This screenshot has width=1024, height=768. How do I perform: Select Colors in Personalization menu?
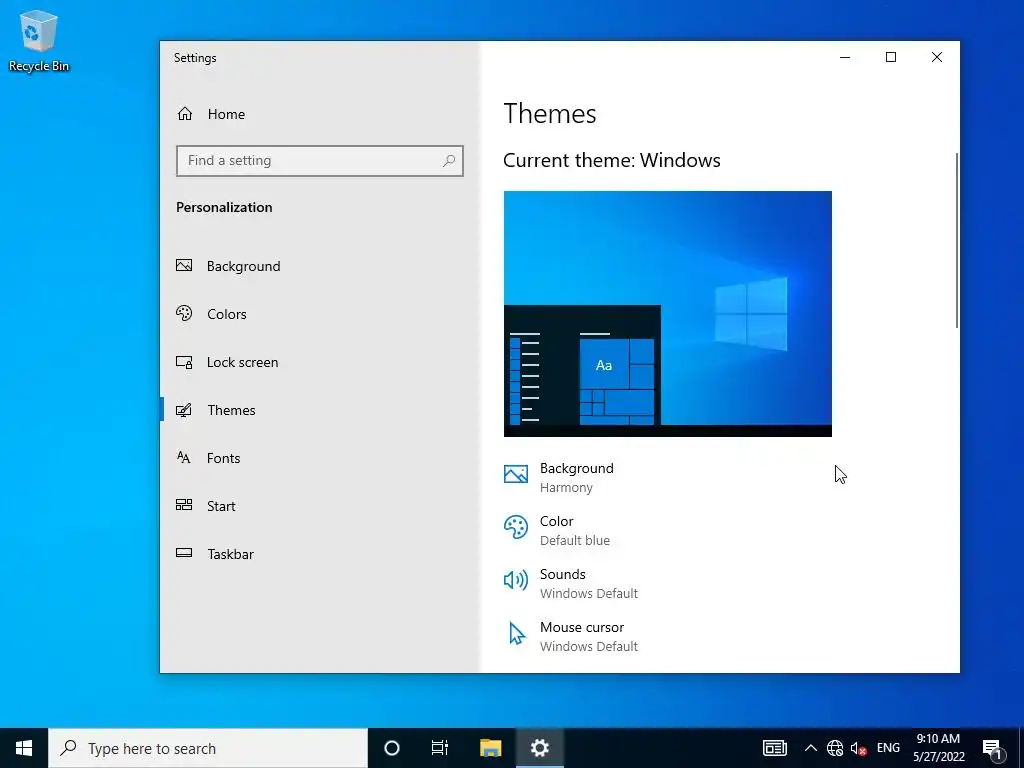coord(319,313)
